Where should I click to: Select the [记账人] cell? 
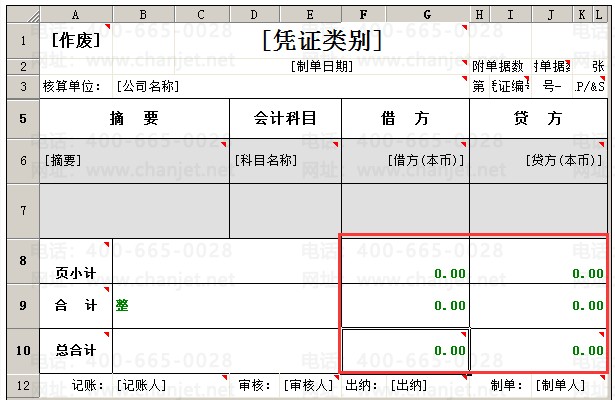point(171,385)
